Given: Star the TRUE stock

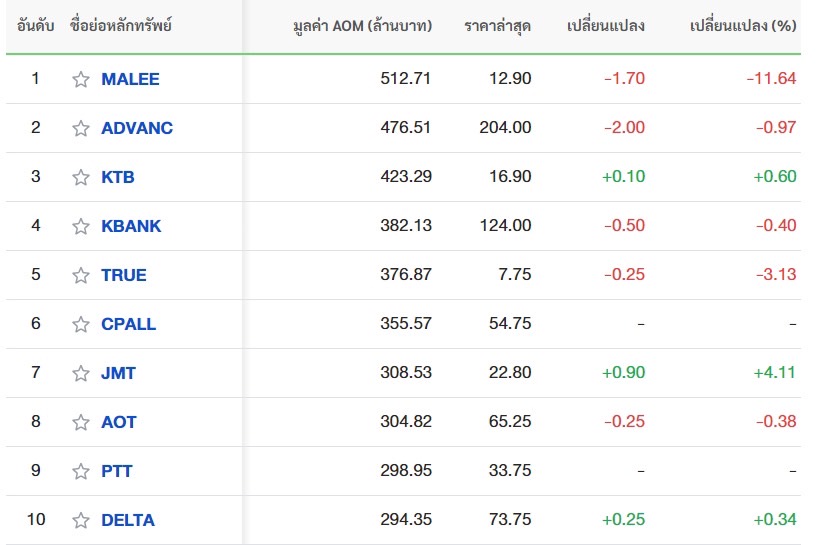Looking at the screenshot, I should (80, 275).
